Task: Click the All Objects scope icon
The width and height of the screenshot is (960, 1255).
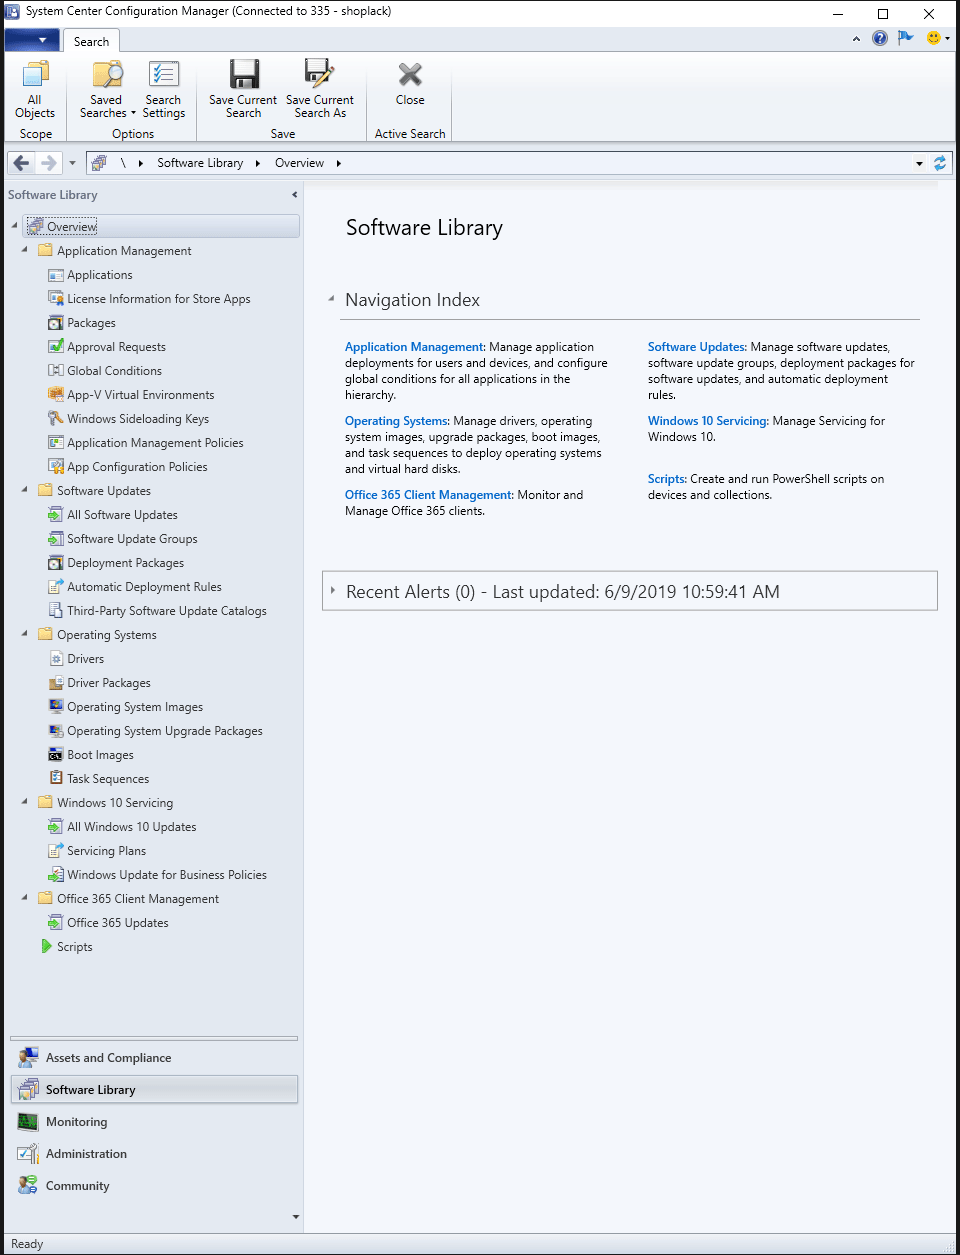Action: (x=35, y=75)
